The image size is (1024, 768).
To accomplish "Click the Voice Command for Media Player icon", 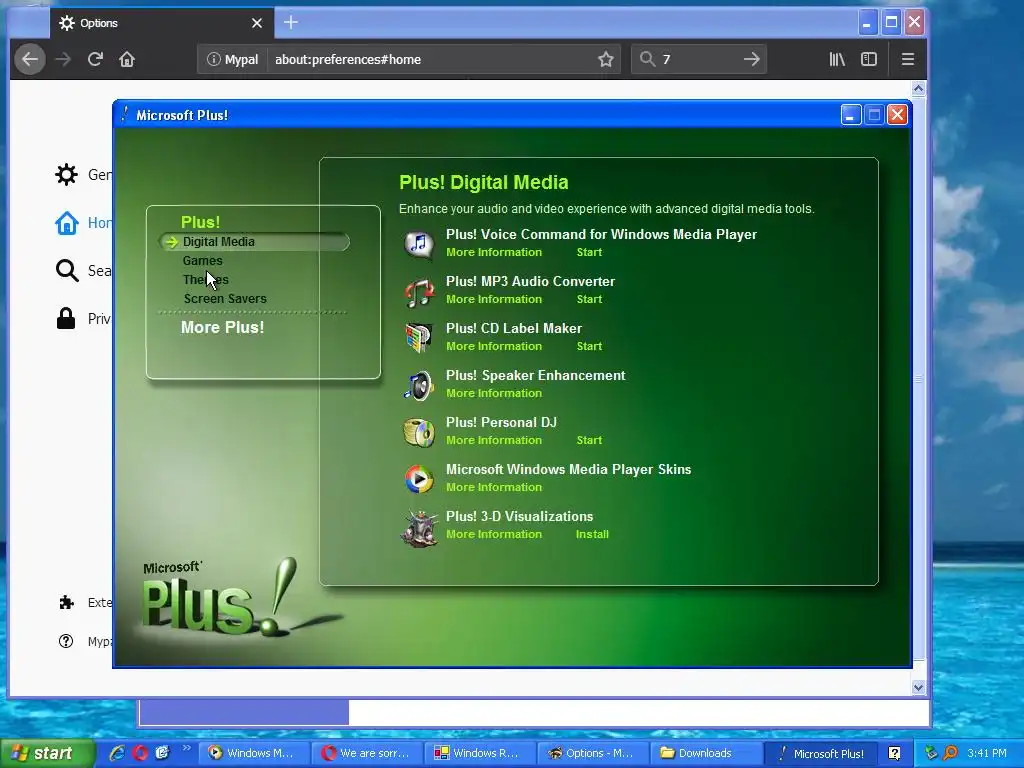I will coord(419,244).
